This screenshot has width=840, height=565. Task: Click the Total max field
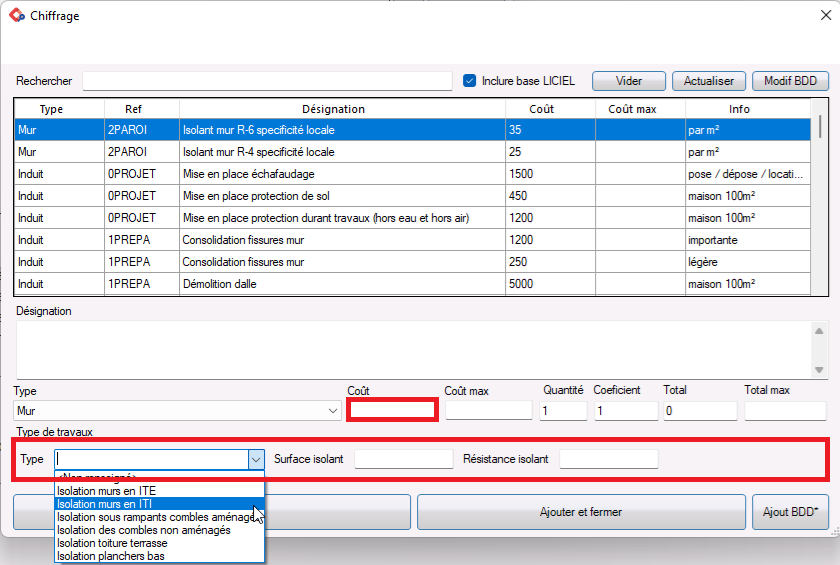tap(785, 410)
